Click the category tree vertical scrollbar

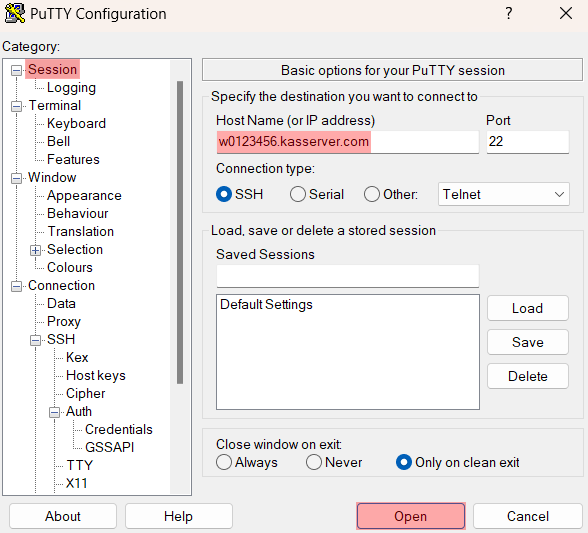coord(180,233)
